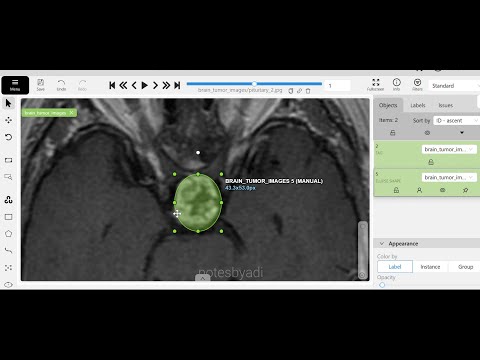Screen dimensions: 480x360
Task: Play the frame sequence
Action: [x=144, y=85]
